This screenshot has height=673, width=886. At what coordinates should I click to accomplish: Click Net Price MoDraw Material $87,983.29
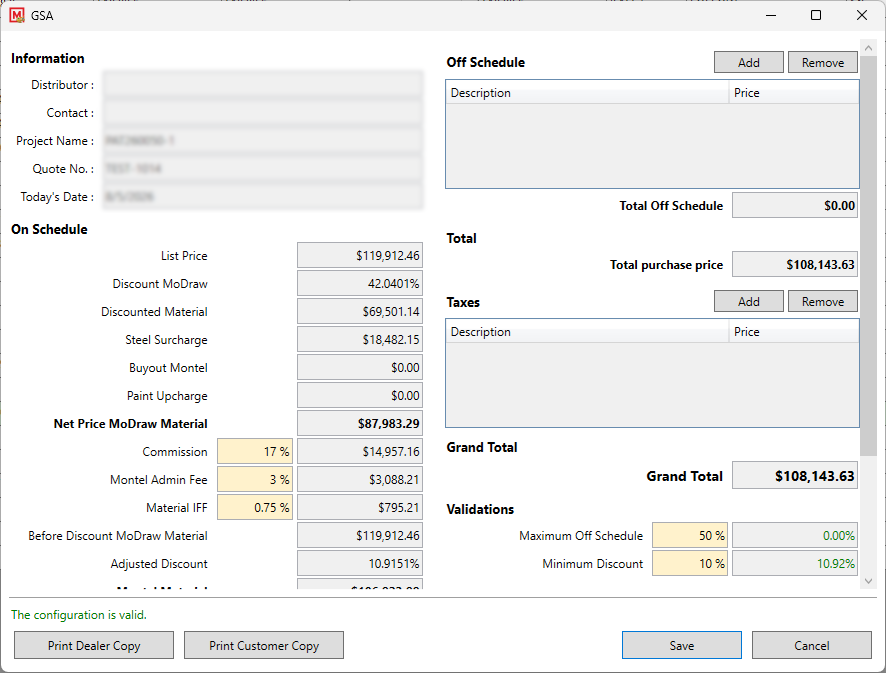click(x=360, y=423)
